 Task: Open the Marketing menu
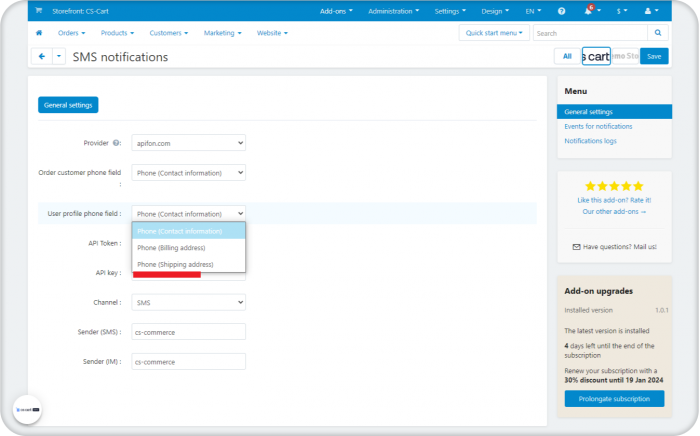click(x=222, y=33)
